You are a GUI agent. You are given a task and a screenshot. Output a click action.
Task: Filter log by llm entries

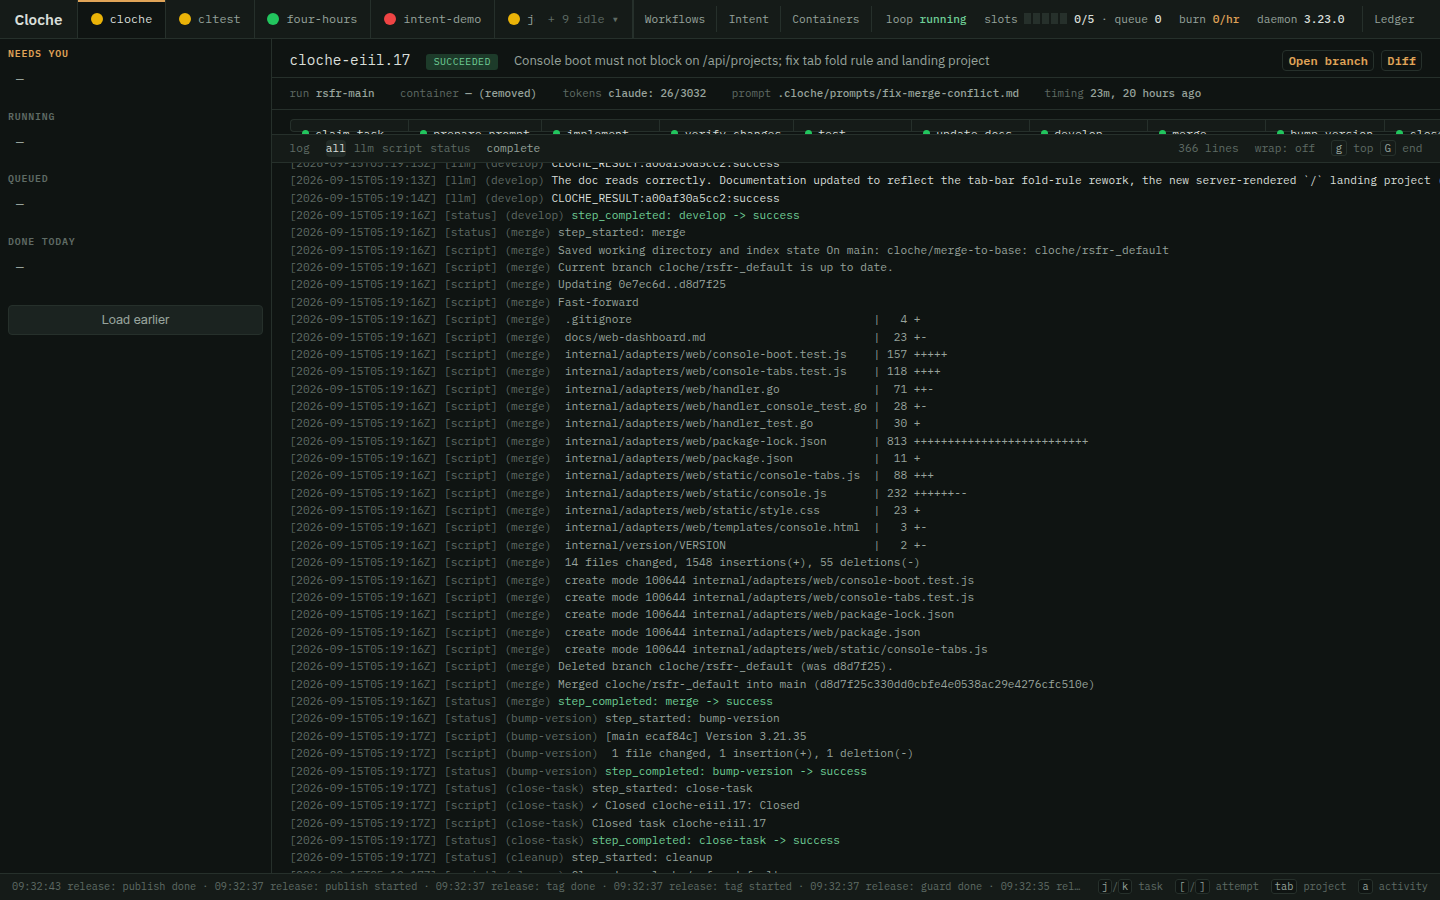point(364,148)
